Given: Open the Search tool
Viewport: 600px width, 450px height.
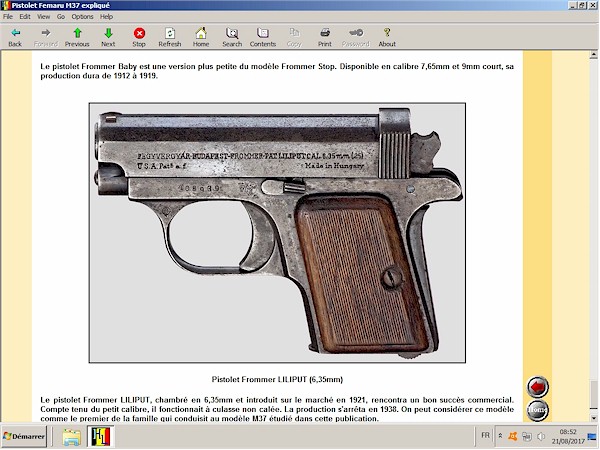Looking at the screenshot, I should (x=232, y=37).
